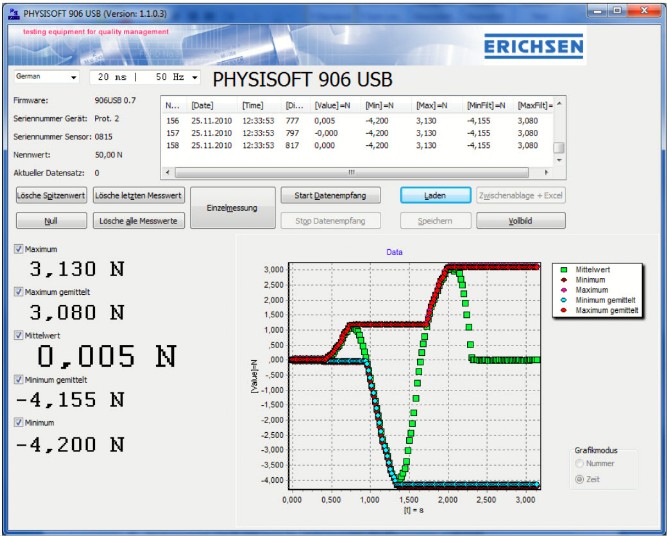Toggle the Maximum checkbox

pyautogui.click(x=18, y=249)
